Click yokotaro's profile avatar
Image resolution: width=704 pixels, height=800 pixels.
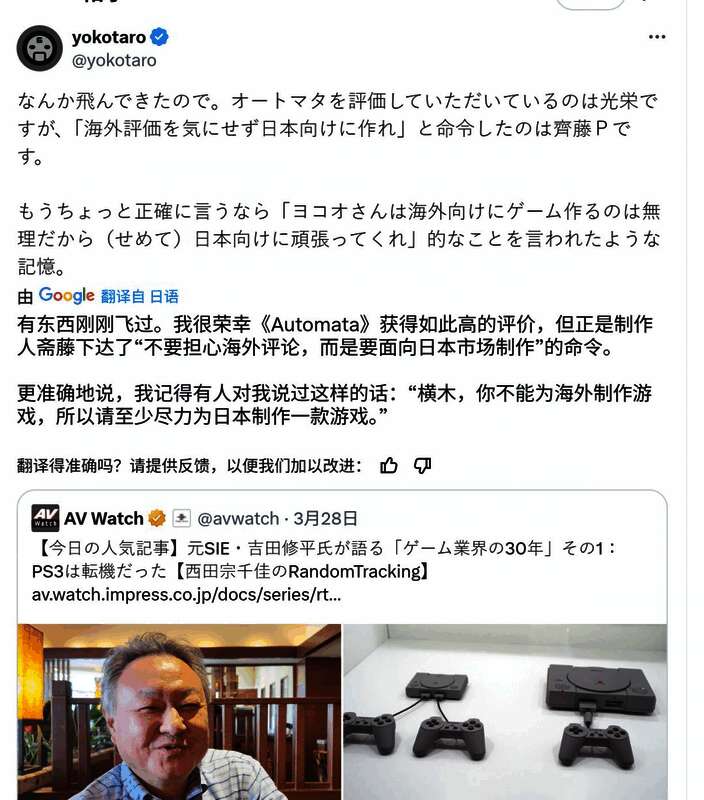[40, 48]
